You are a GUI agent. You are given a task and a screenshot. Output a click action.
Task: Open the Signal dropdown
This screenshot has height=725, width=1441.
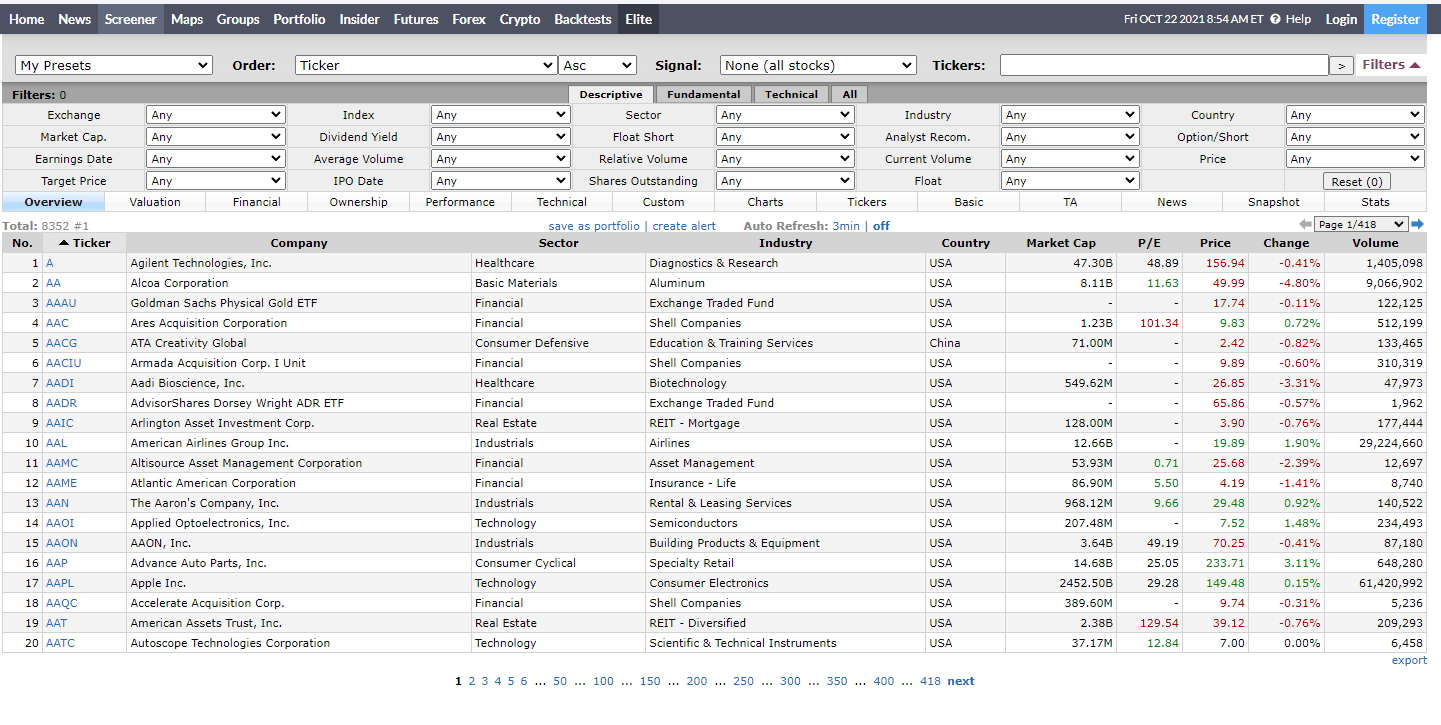pyautogui.click(x=818, y=65)
